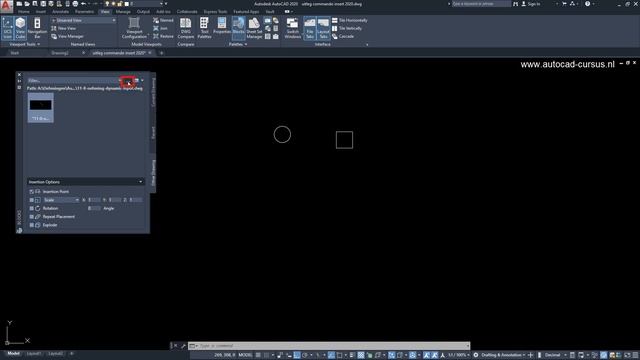Click the Join viewports button

pyautogui.click(x=160, y=28)
